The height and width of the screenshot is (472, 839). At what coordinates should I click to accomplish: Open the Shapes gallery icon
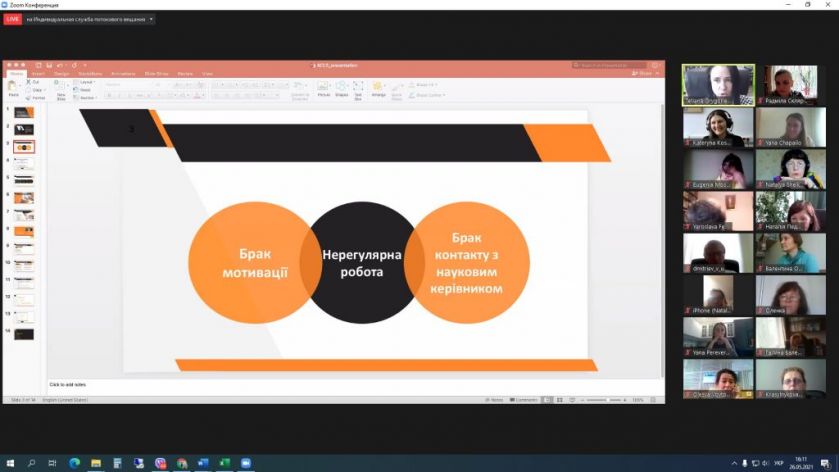[341, 89]
